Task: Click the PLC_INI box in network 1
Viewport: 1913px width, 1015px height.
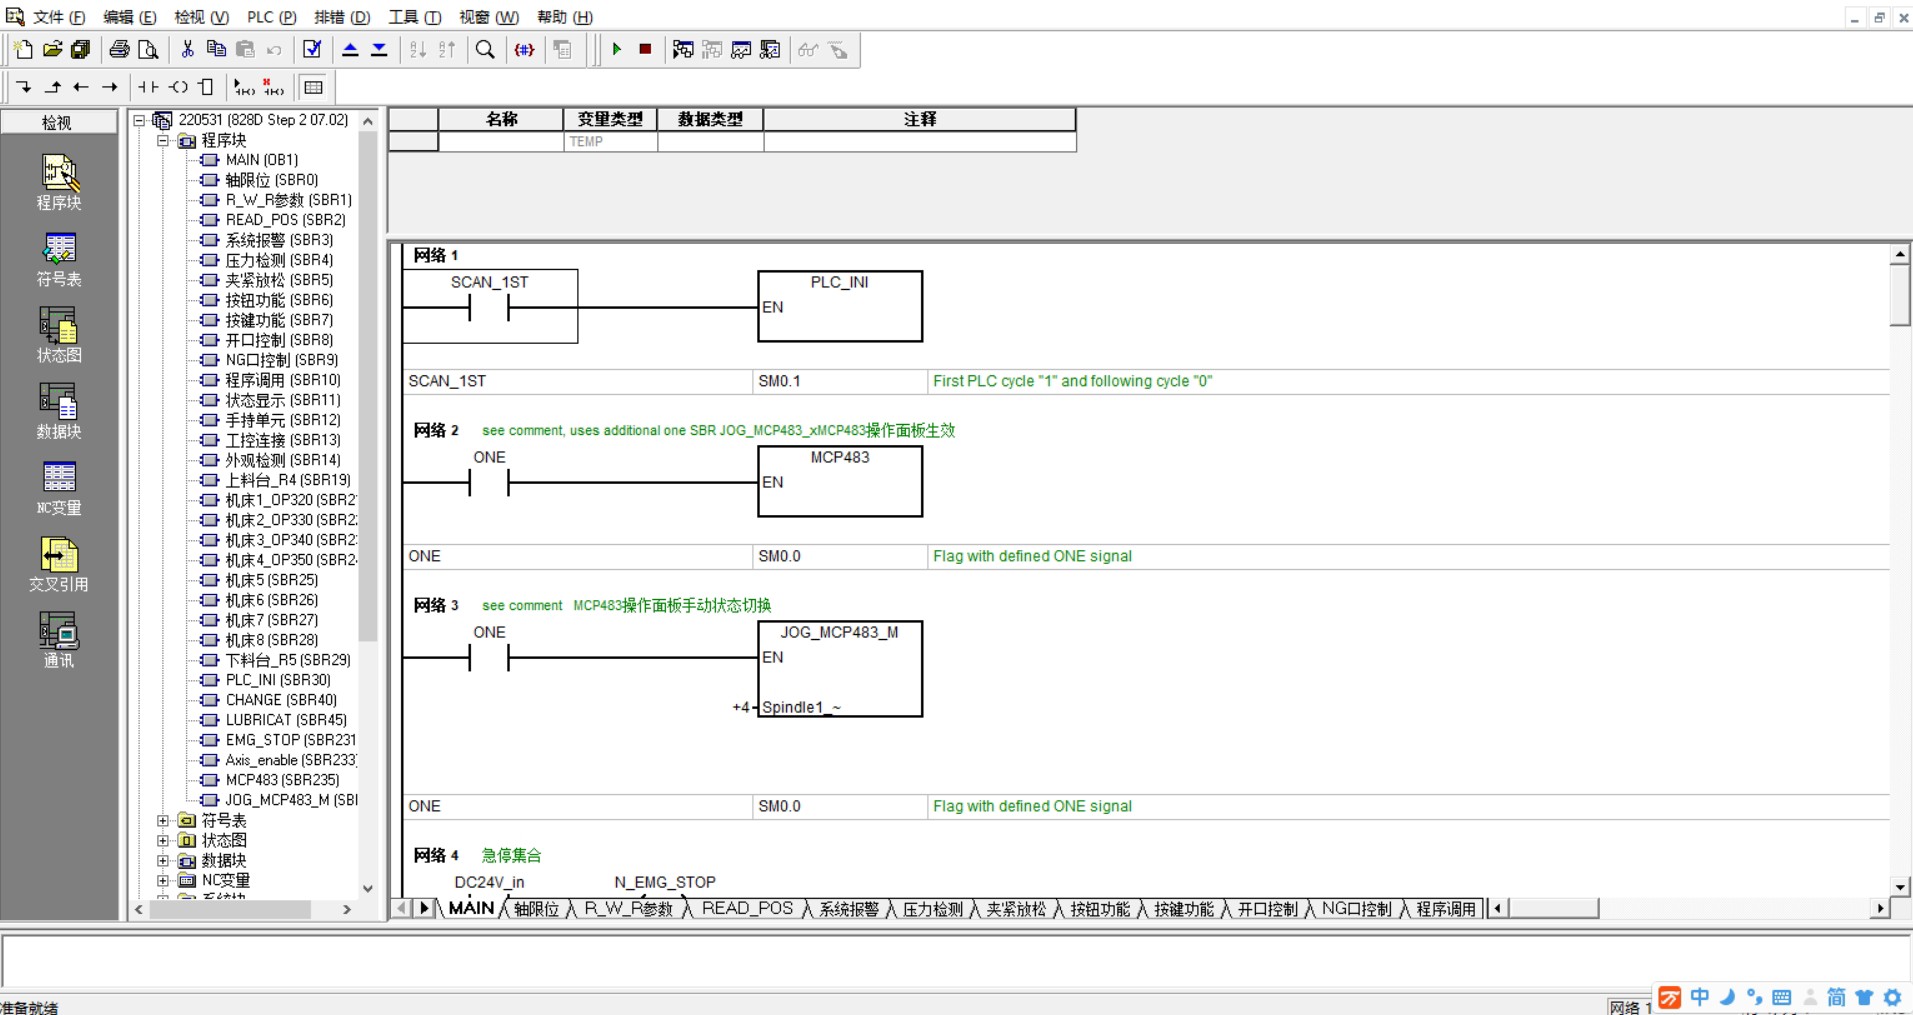Action: point(840,306)
